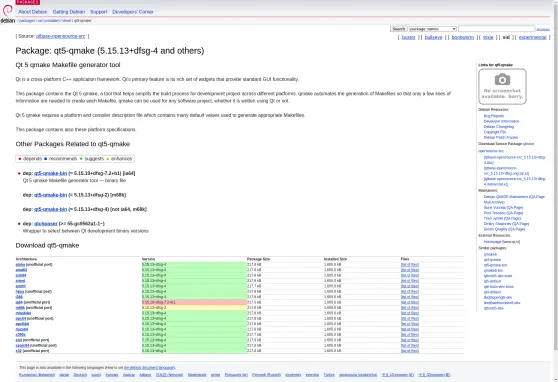Open the Developers' Corner menu item
The image size is (558, 382).
coord(133,12)
